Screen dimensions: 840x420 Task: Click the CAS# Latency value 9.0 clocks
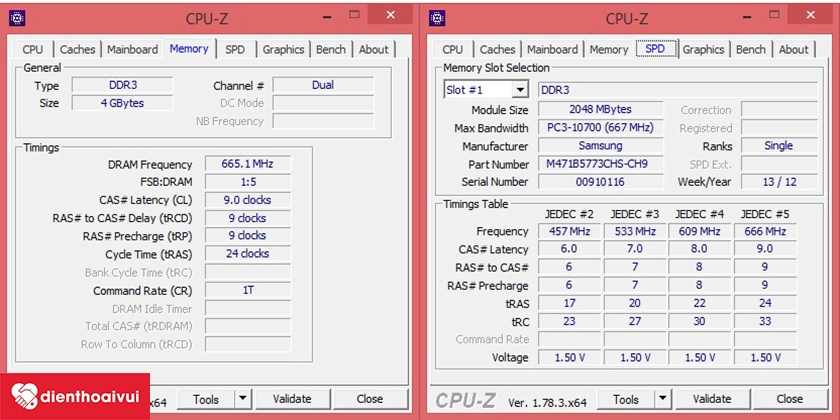(248, 200)
